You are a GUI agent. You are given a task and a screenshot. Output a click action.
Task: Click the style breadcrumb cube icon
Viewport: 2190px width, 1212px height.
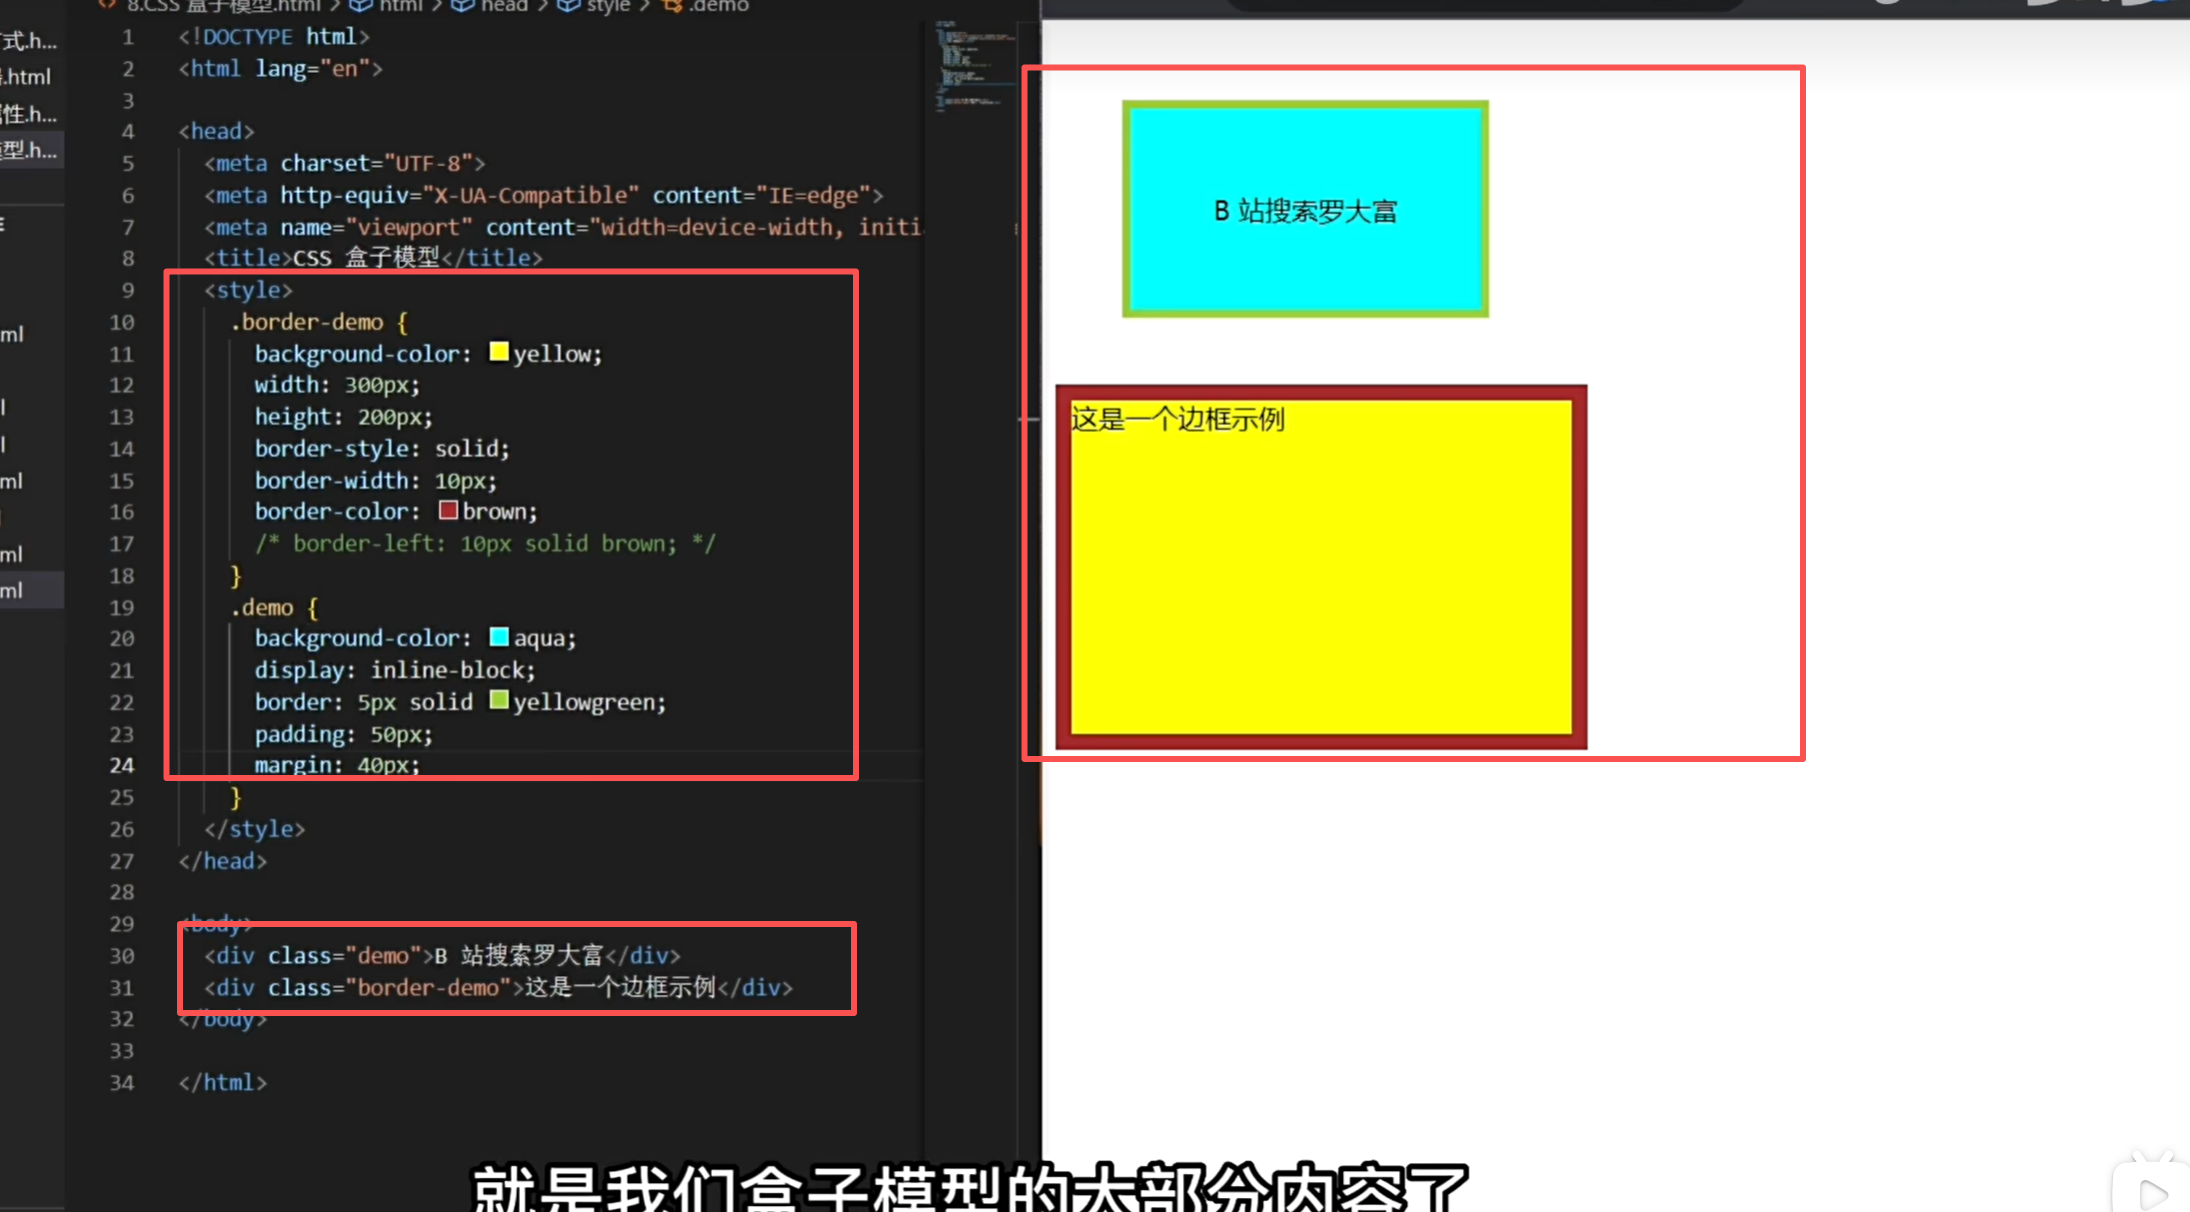pyautogui.click(x=568, y=5)
